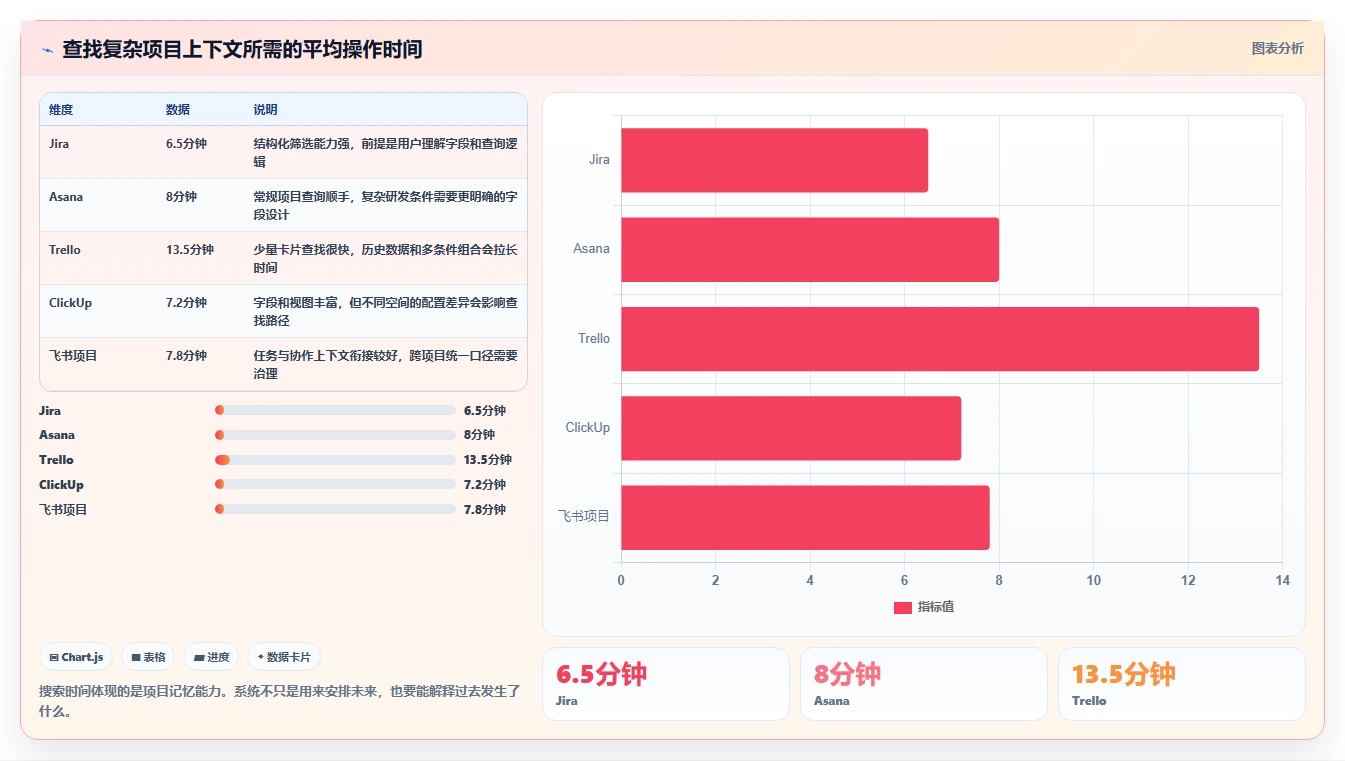Click the ClickUp y-axis label in chart
Viewport: 1345px width, 761px height.
click(588, 428)
